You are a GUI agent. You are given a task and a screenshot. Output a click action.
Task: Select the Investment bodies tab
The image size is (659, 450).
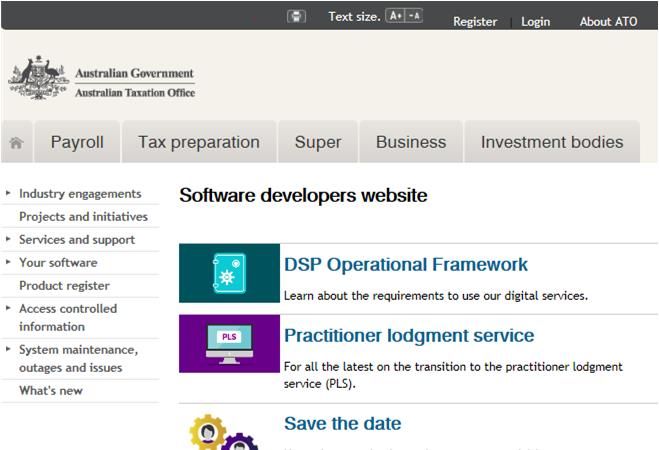(552, 142)
